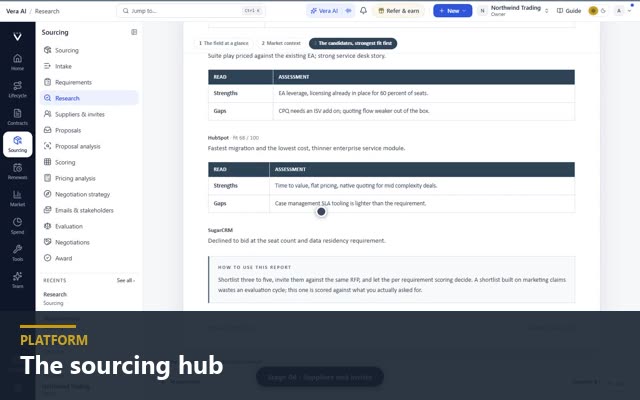Click the HOW TO USE THIS REPORT callout
This screenshot has width=640, height=400.
pos(391,280)
